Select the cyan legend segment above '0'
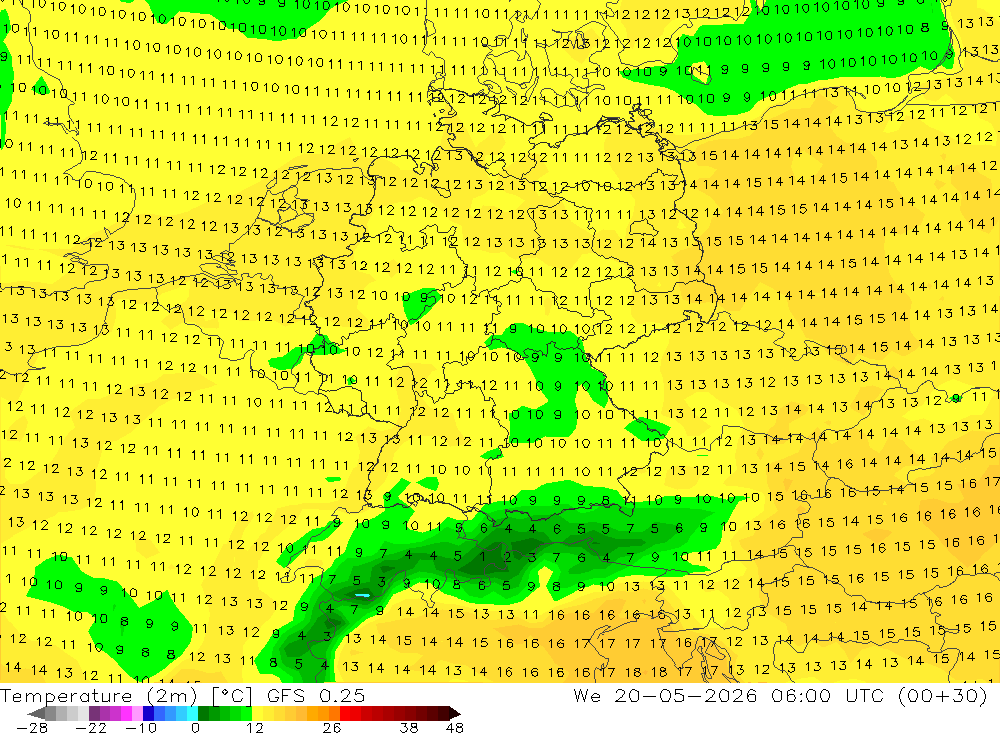Screen dimensions: 1000x733 coord(192,714)
